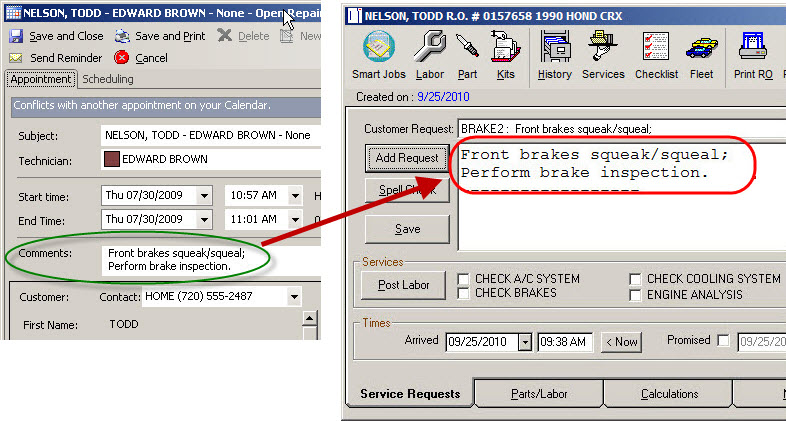Click the Subject text field

tap(208, 135)
